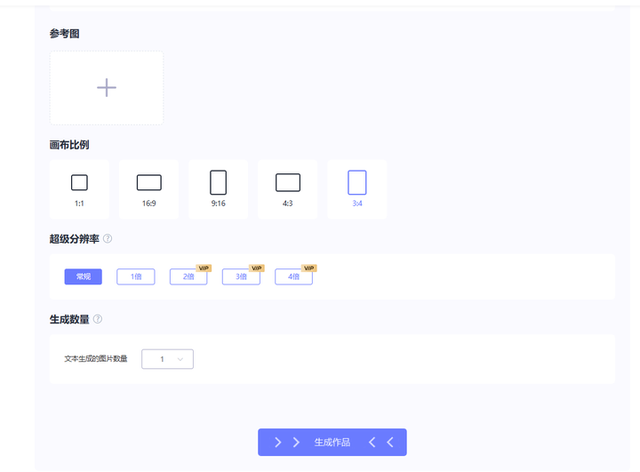
Task: Choose 2倍 VIP super resolution
Action: click(189, 276)
